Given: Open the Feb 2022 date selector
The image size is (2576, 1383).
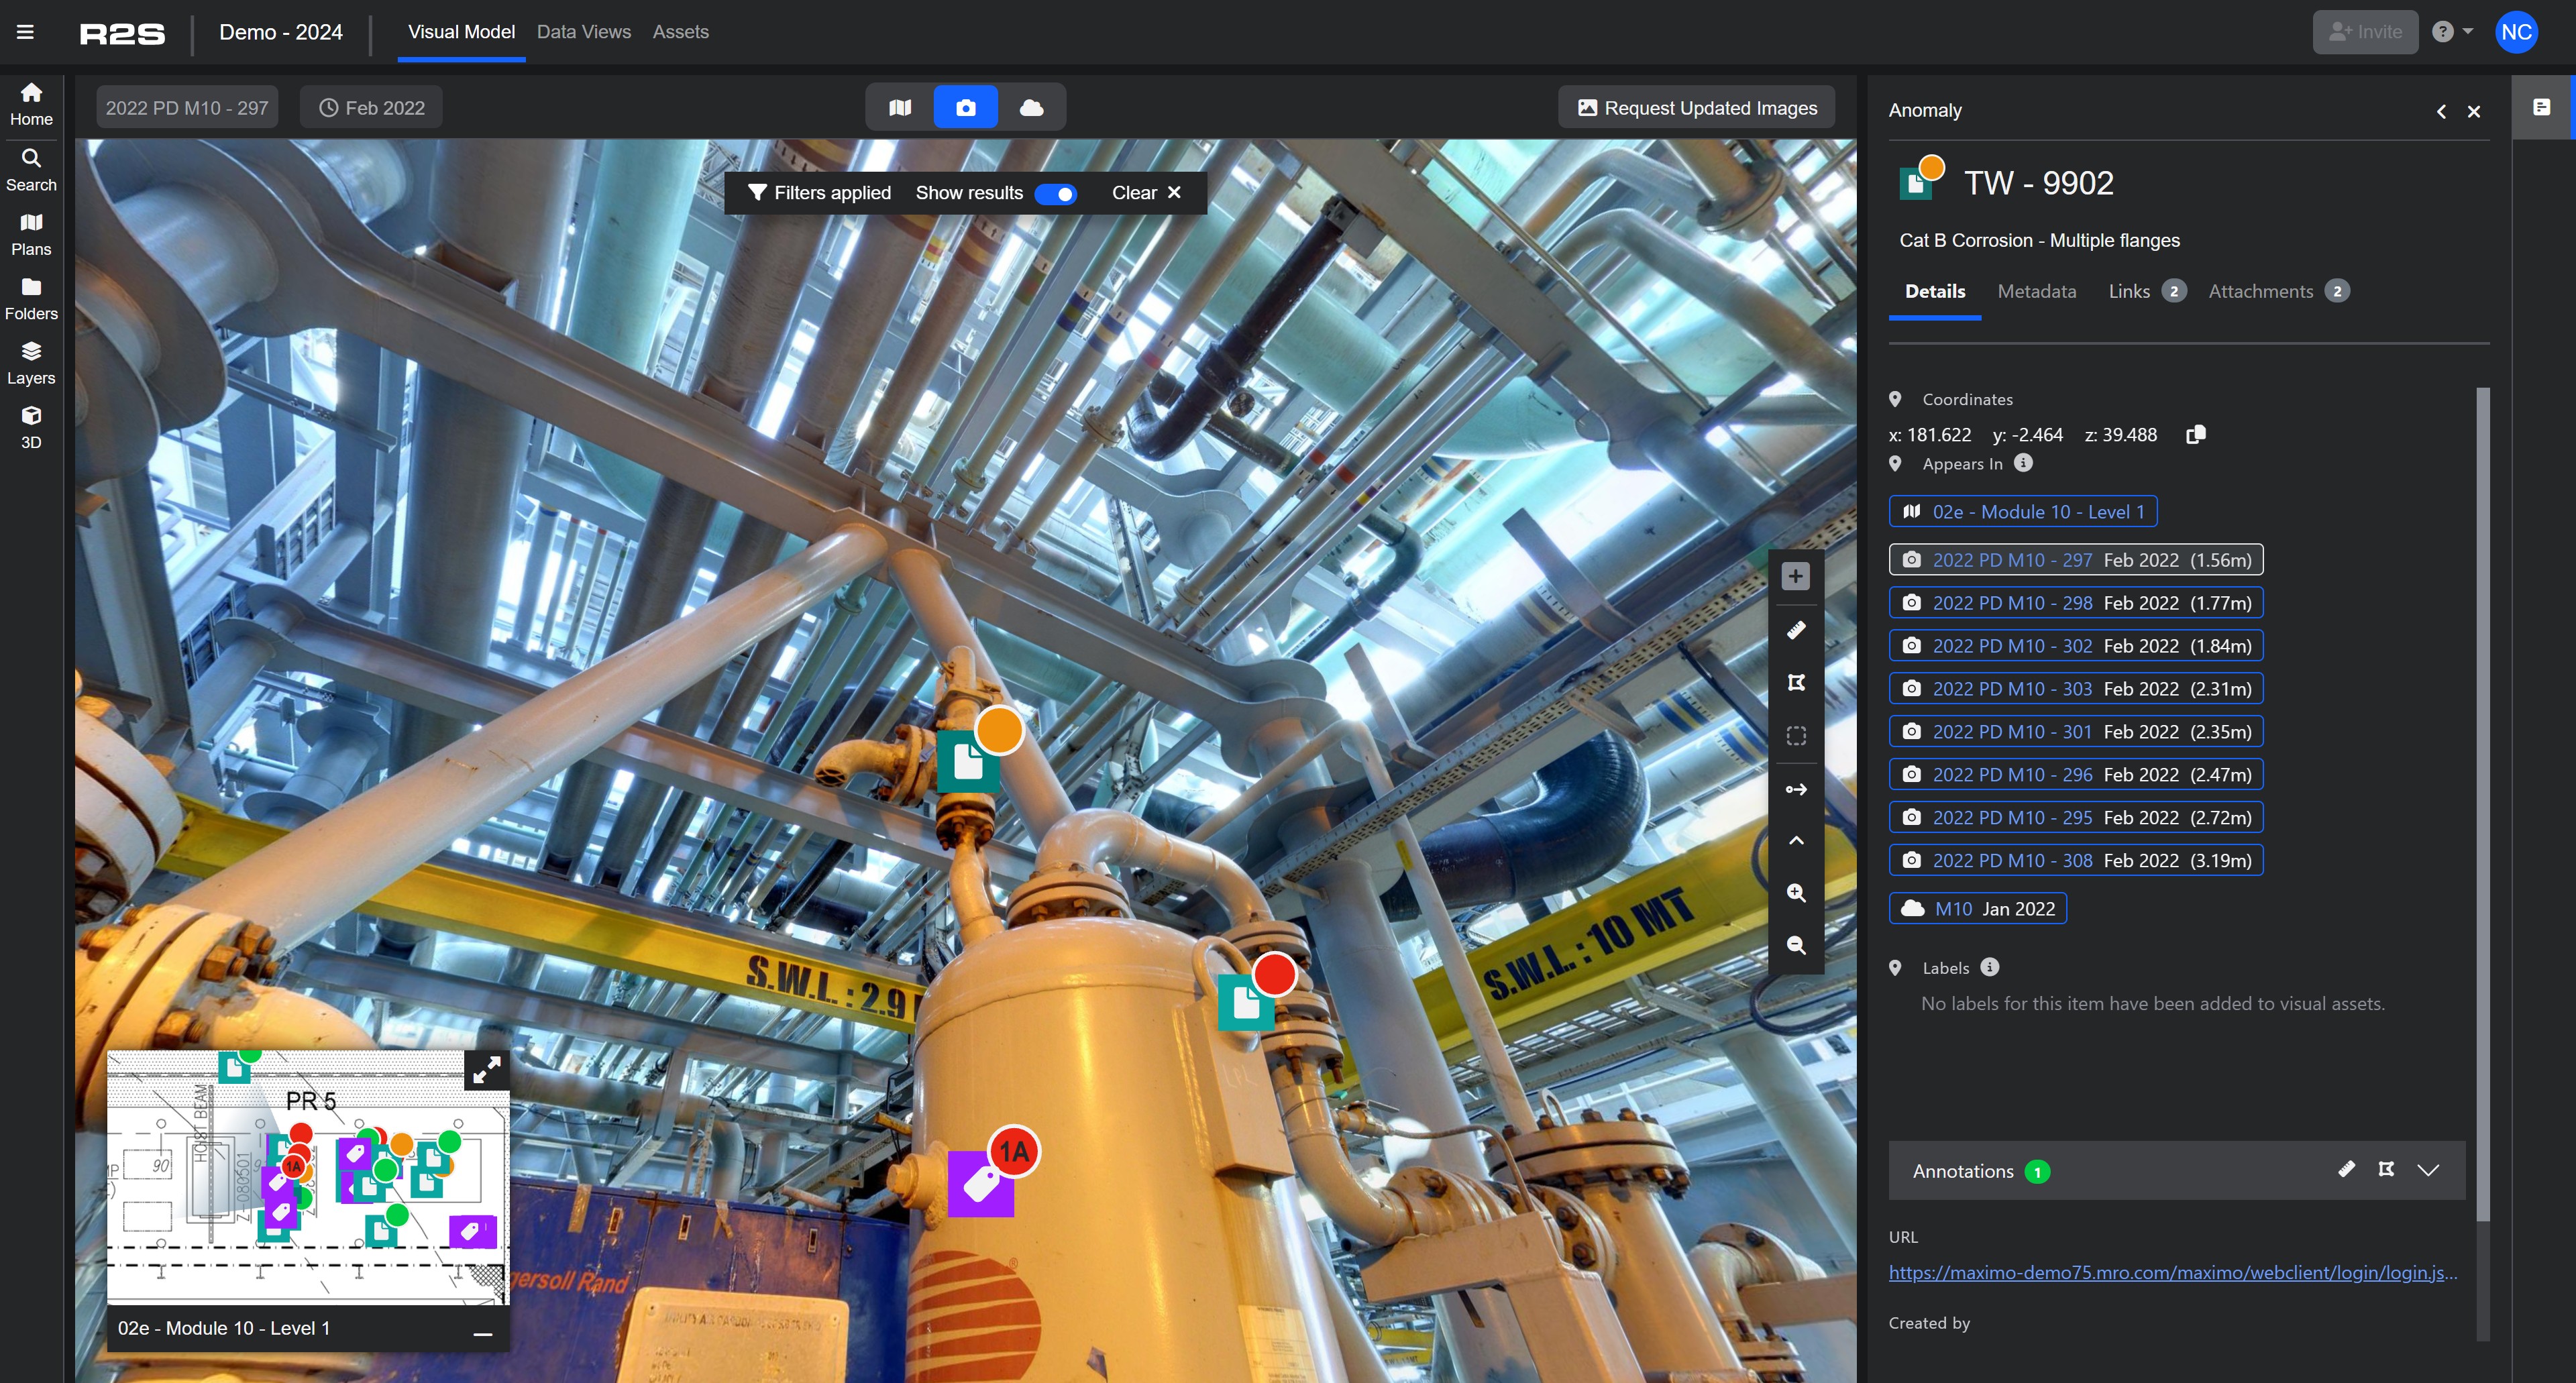Looking at the screenshot, I should point(371,107).
